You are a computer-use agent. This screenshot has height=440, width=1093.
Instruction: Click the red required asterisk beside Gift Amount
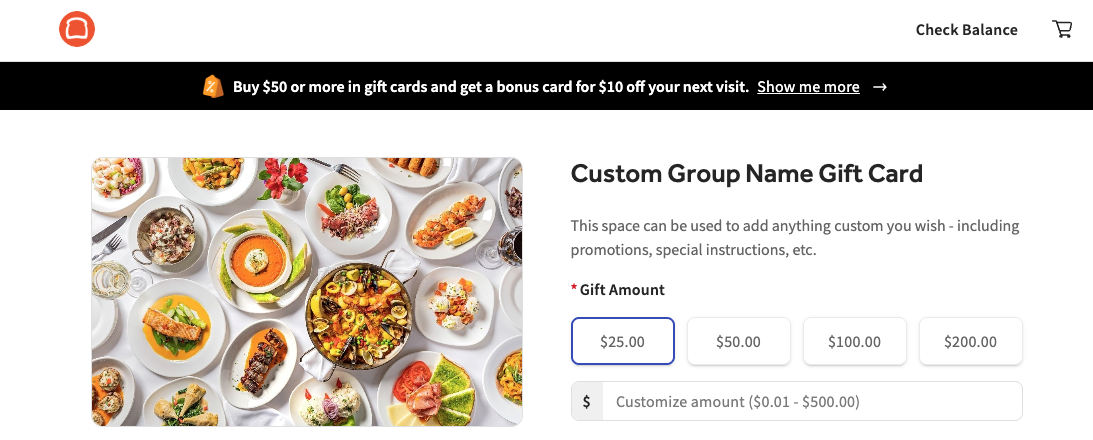pos(574,290)
